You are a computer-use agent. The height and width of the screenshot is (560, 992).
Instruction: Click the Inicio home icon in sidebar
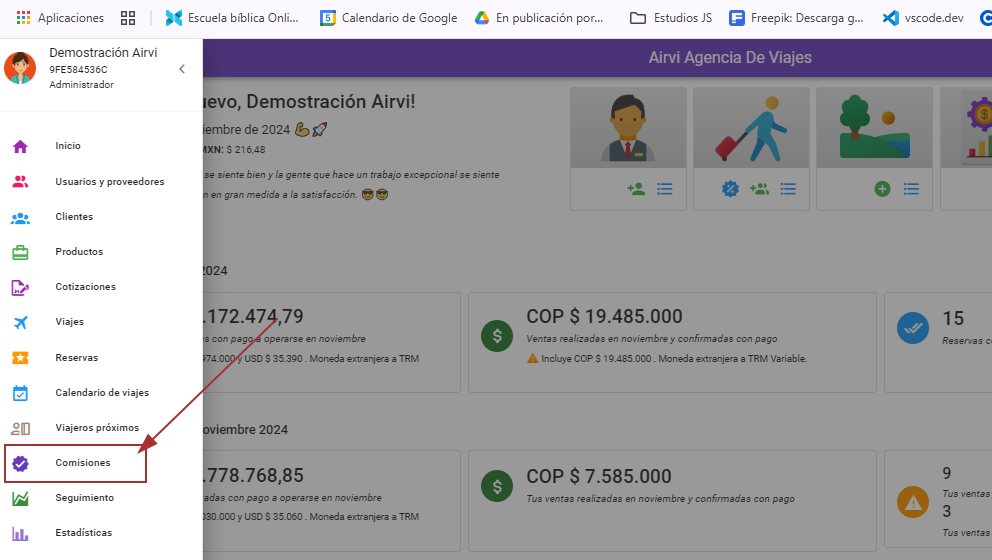pos(20,146)
